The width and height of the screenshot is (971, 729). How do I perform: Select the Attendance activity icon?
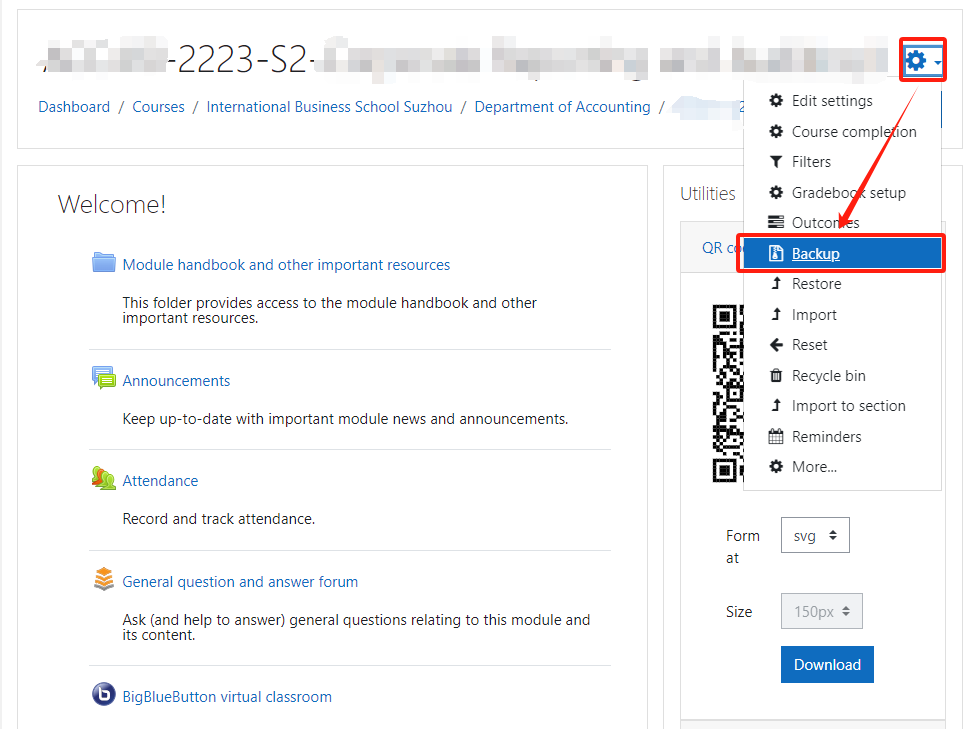coord(104,479)
